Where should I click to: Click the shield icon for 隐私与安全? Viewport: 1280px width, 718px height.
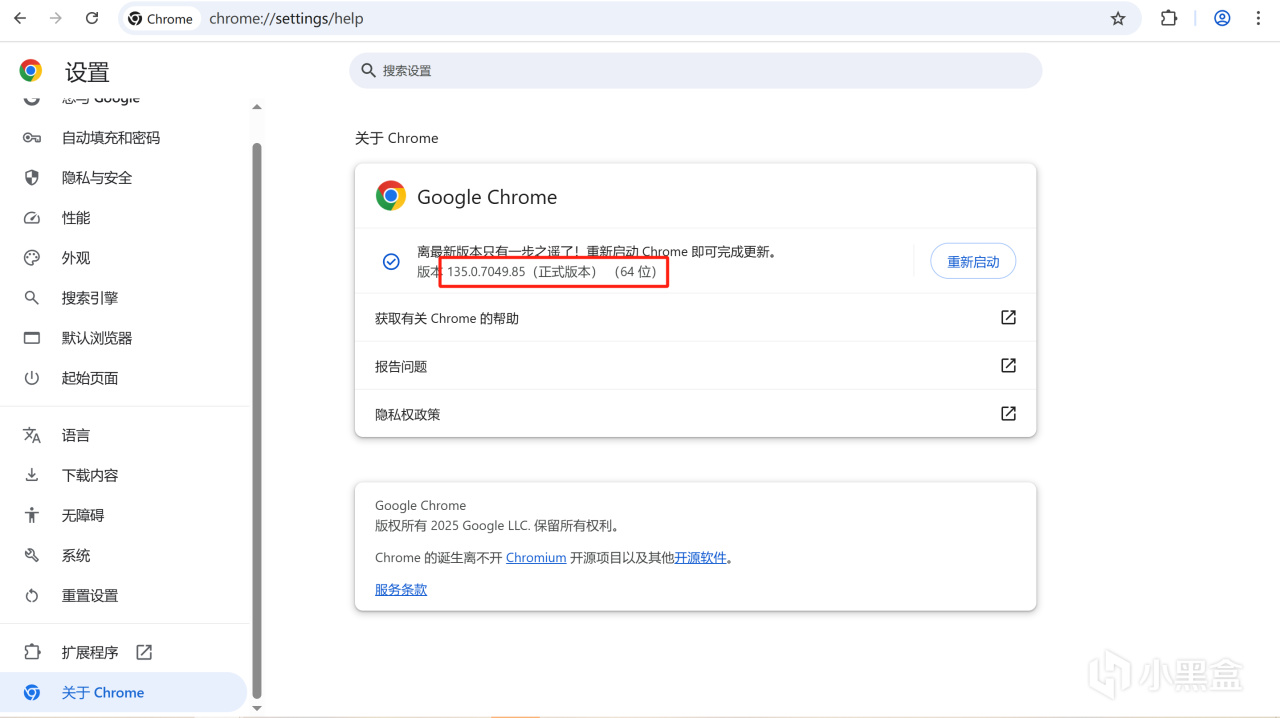32,178
